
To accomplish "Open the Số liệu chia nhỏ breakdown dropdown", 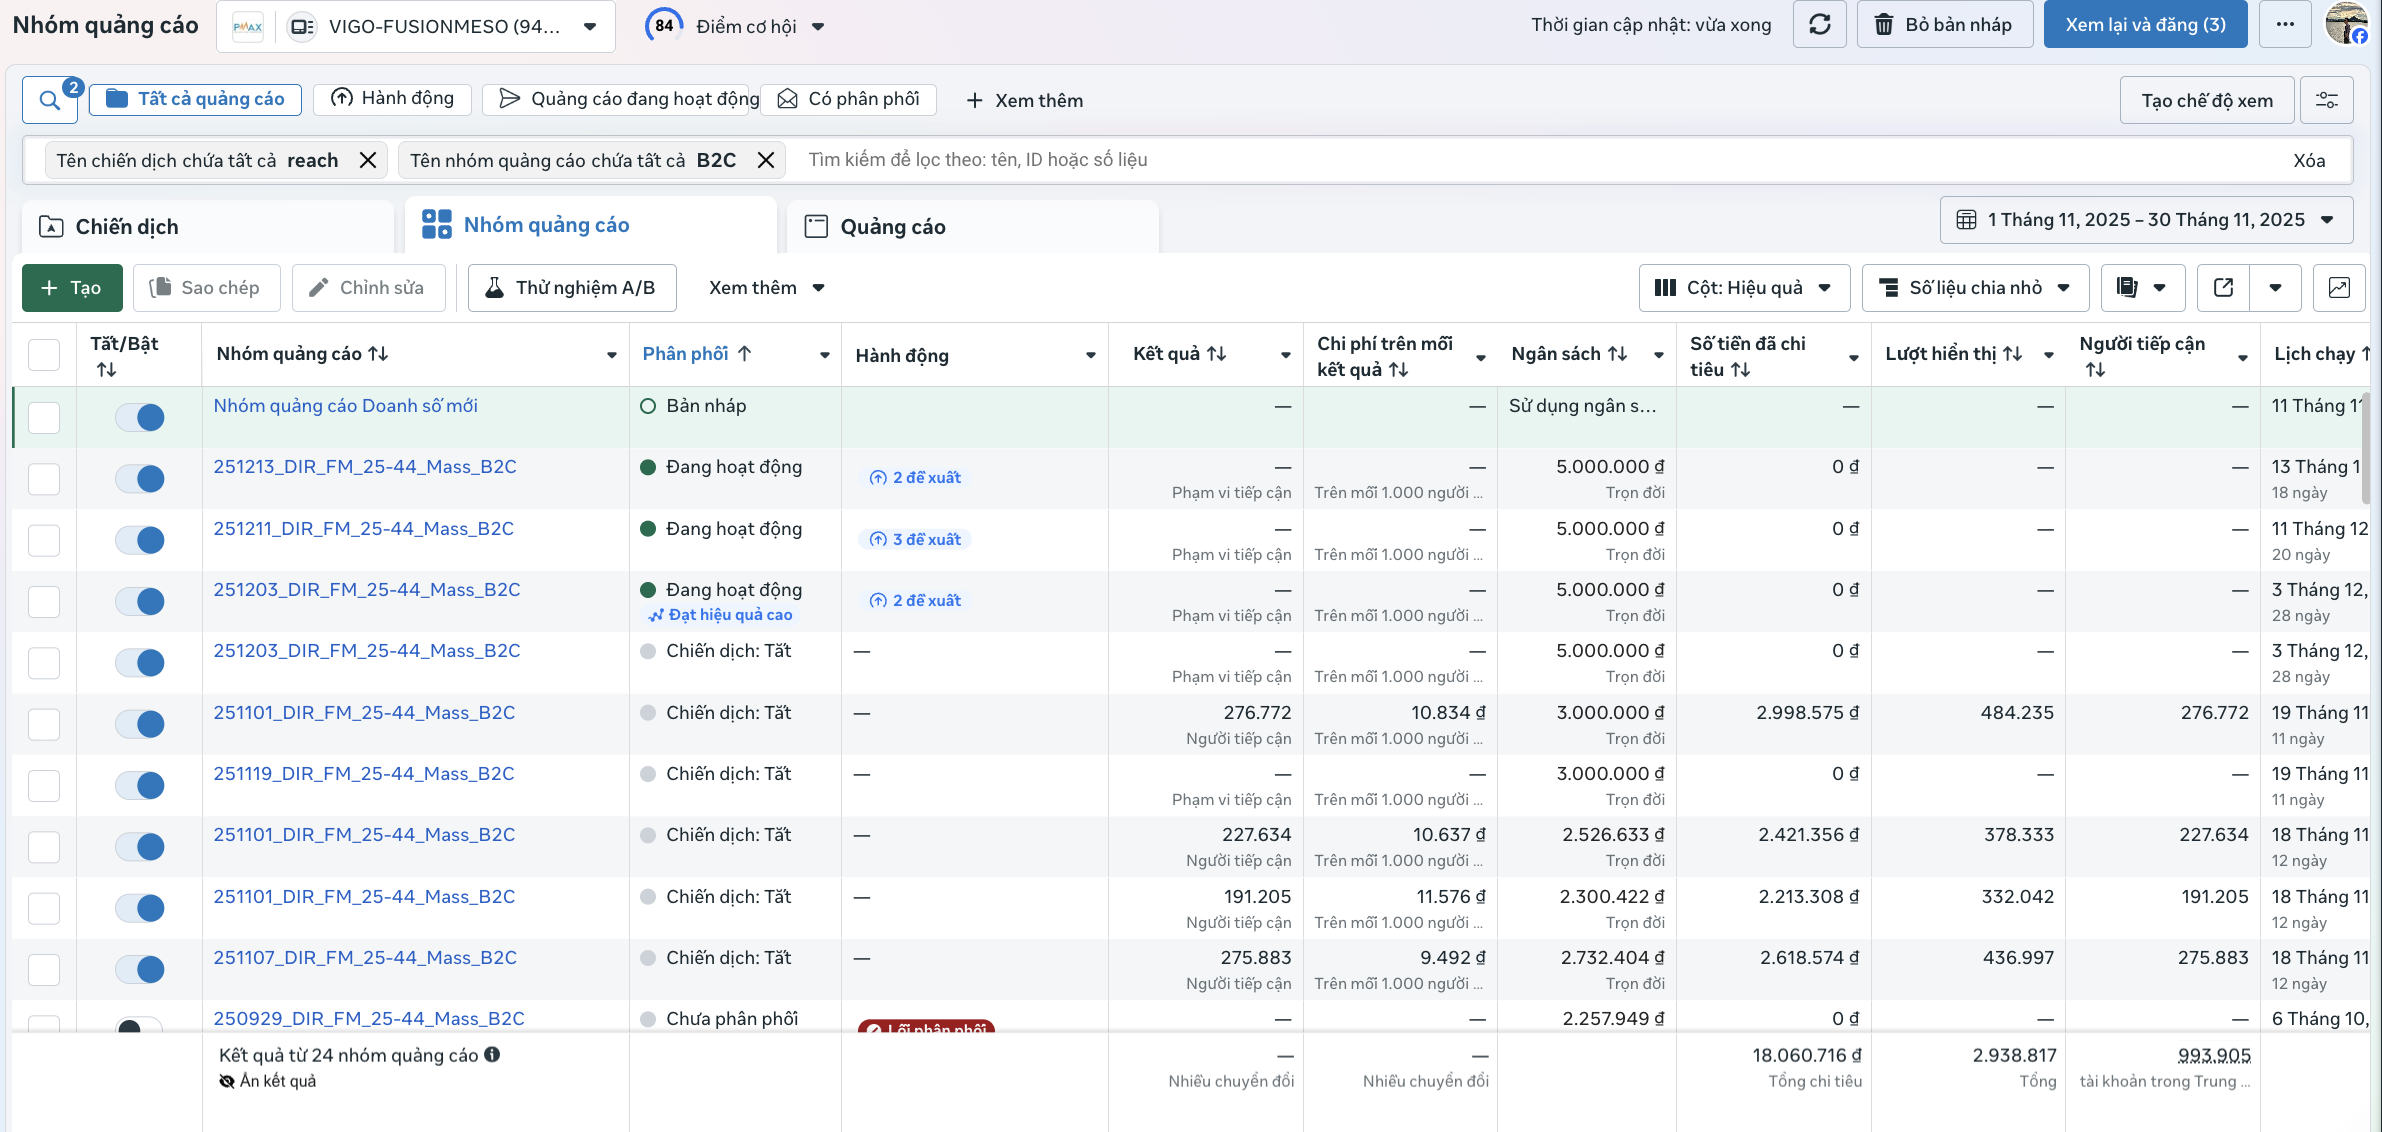I will (1974, 288).
